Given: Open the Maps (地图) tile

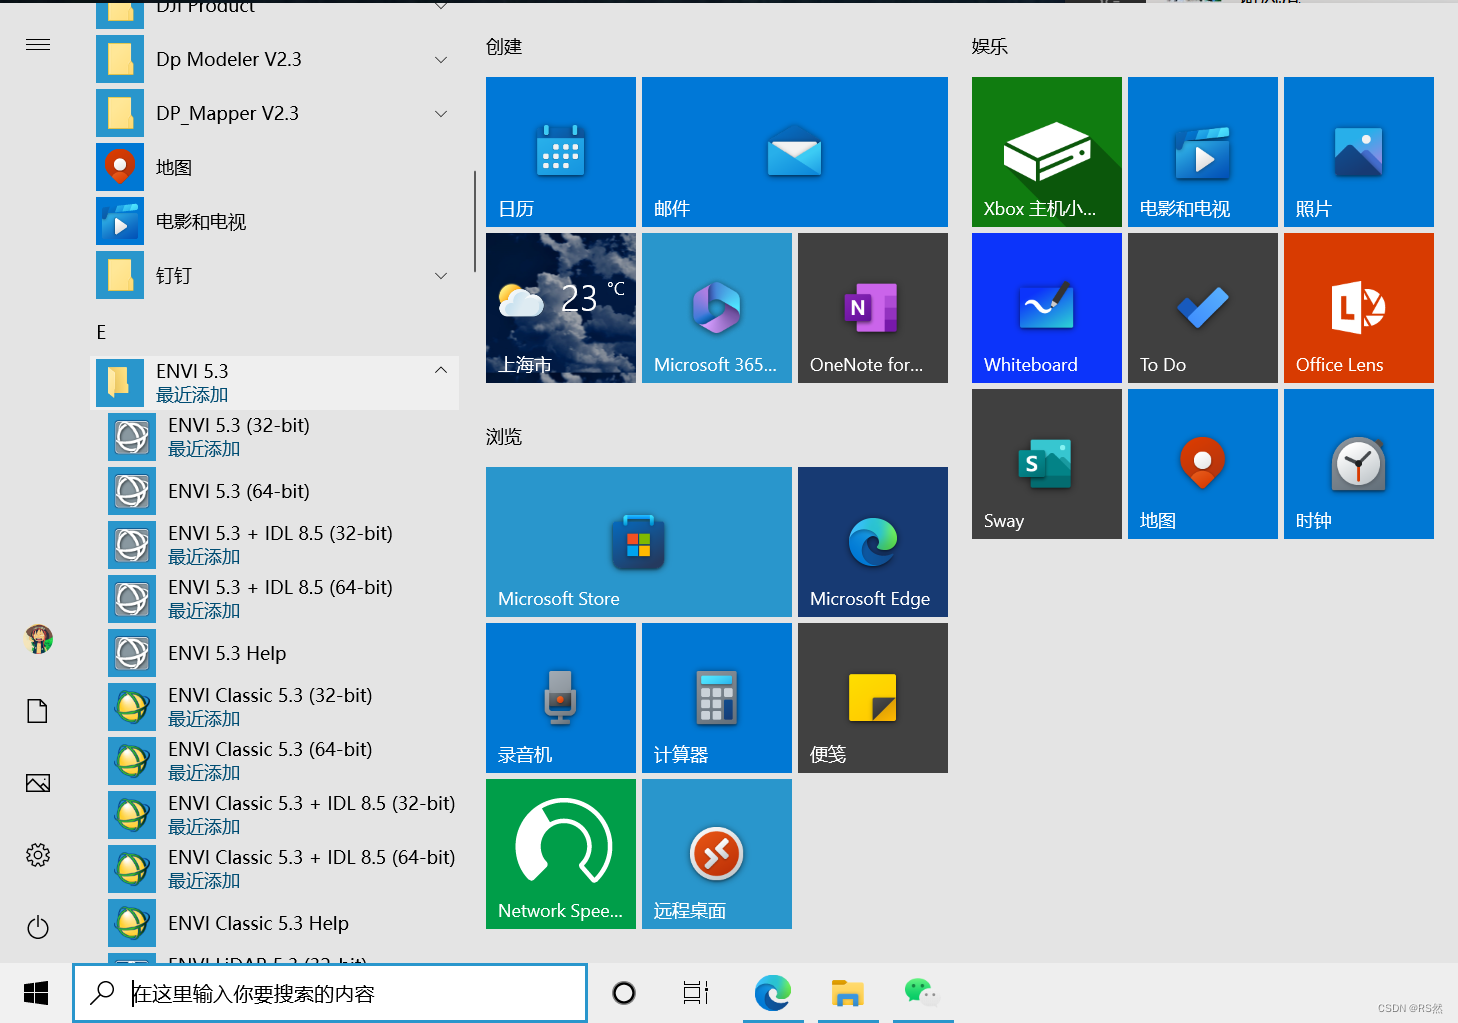Looking at the screenshot, I should pyautogui.click(x=1203, y=464).
